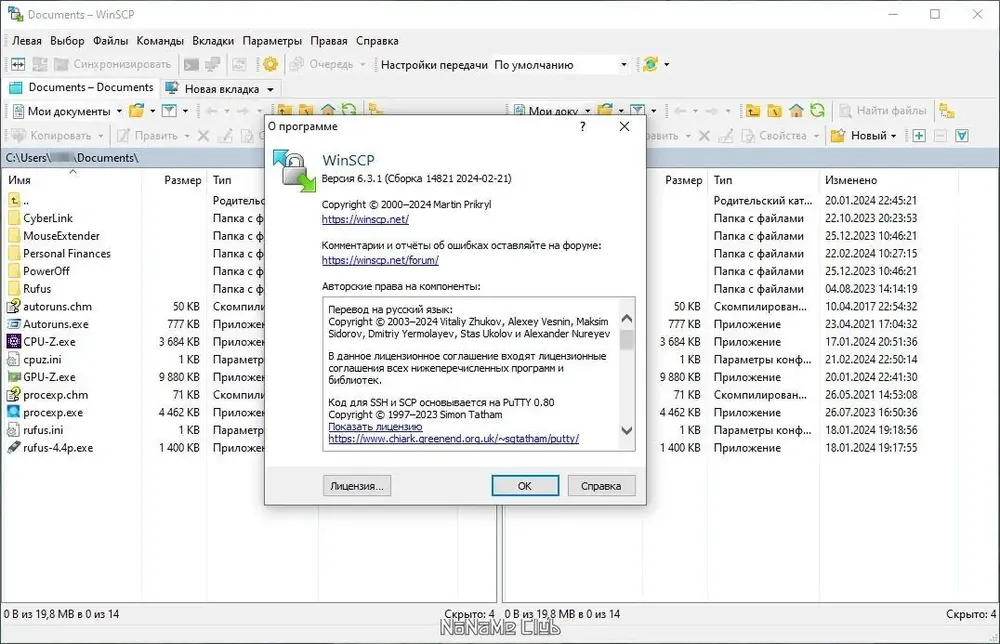Go to Home directory in right panel
Viewport: 1000px width, 644px height.
click(x=796, y=111)
